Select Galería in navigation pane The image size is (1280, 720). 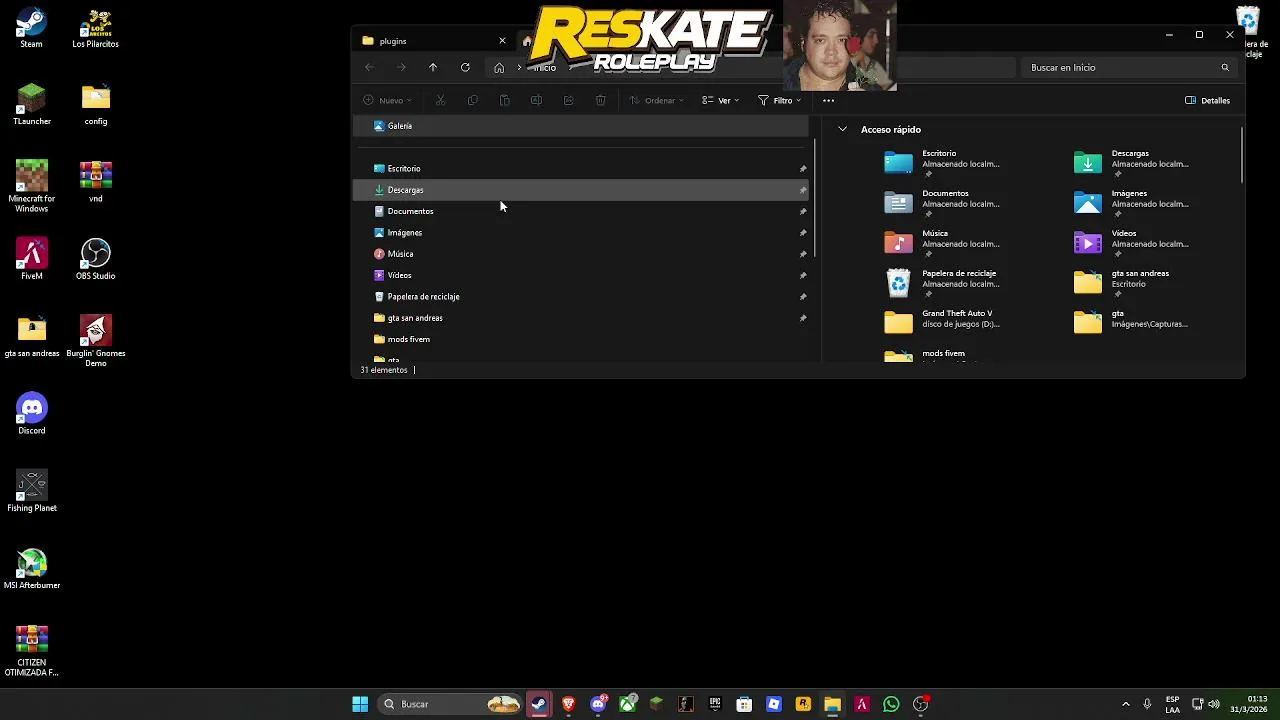point(581,126)
